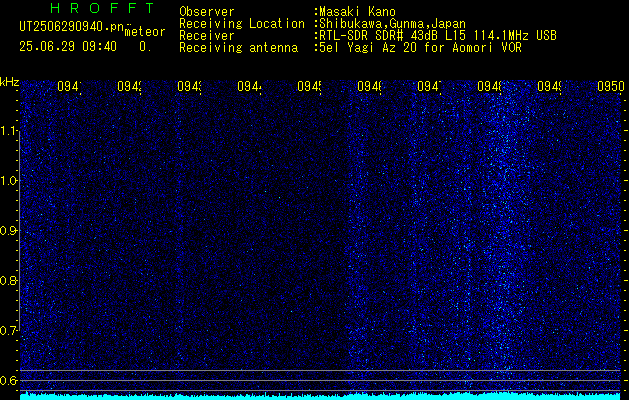The height and width of the screenshot is (400, 629).
Task: Click the 0.9 kHz axis label
Action: 10,231
